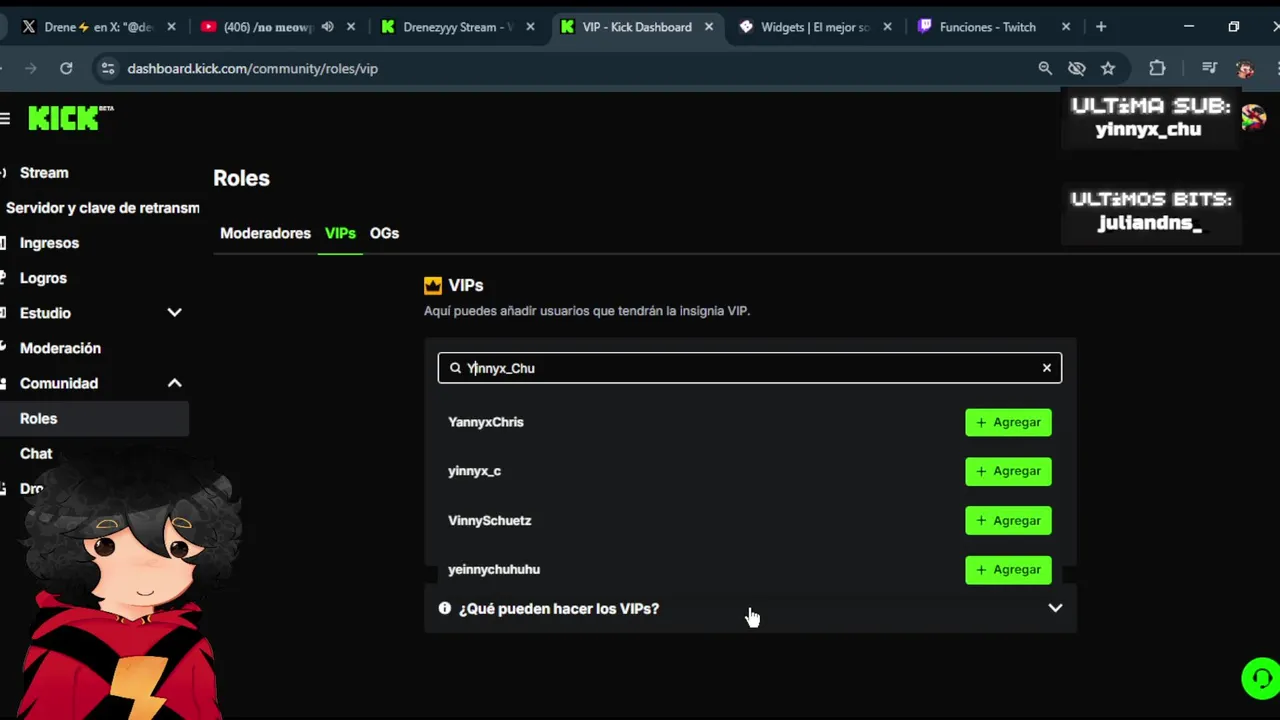This screenshot has height=720, width=1280.
Task: Click the crossed-eye privacy icon in address bar
Action: (1077, 68)
